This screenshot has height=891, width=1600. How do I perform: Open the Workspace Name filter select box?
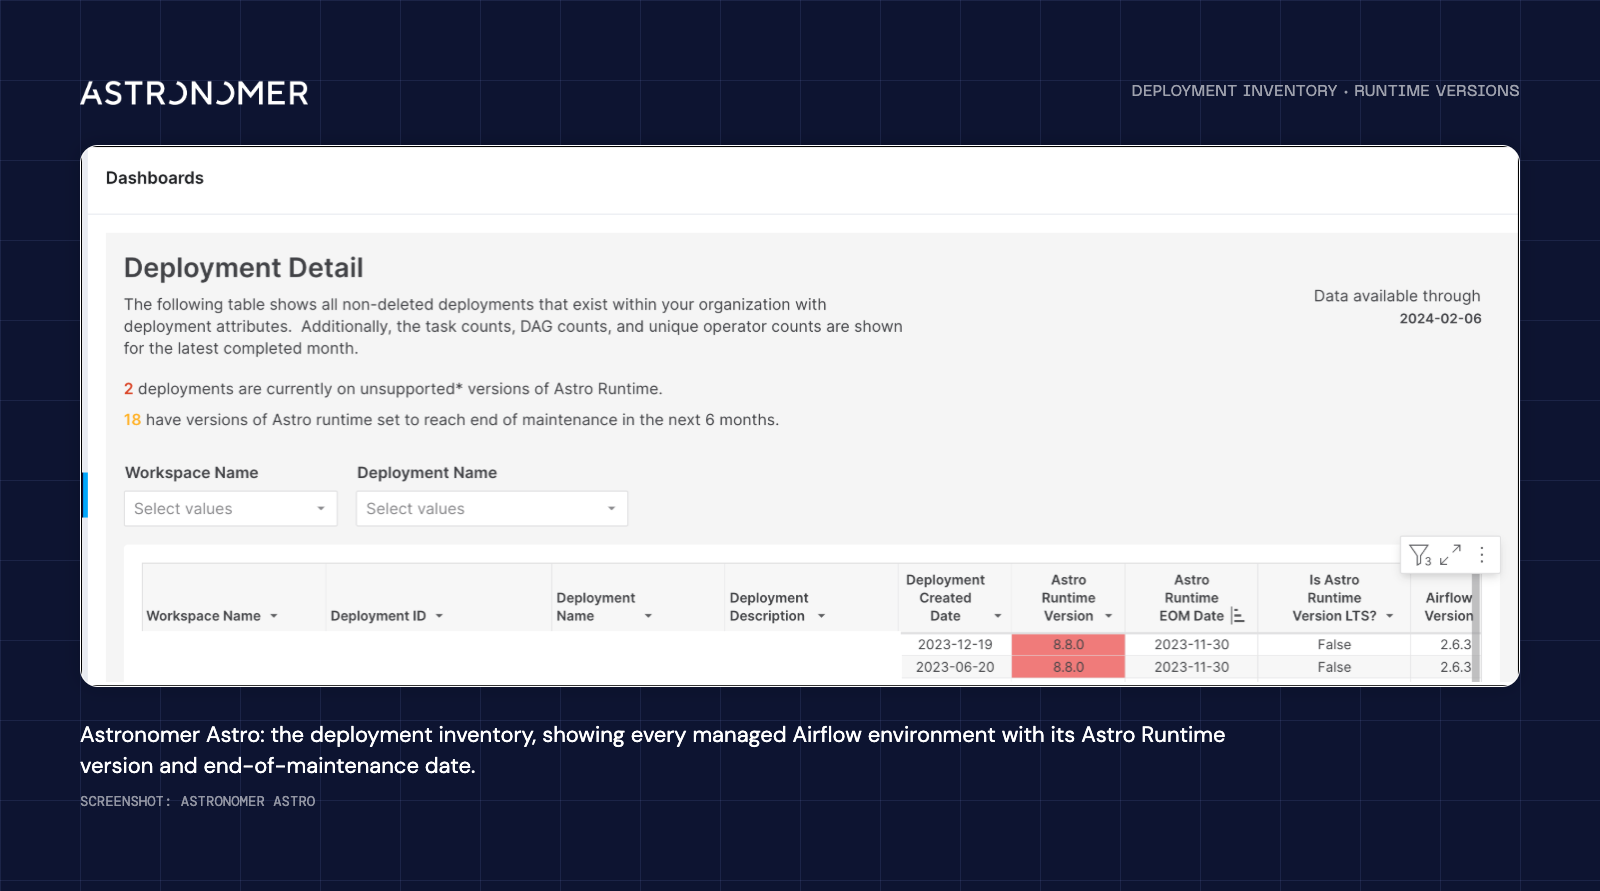tap(231, 509)
